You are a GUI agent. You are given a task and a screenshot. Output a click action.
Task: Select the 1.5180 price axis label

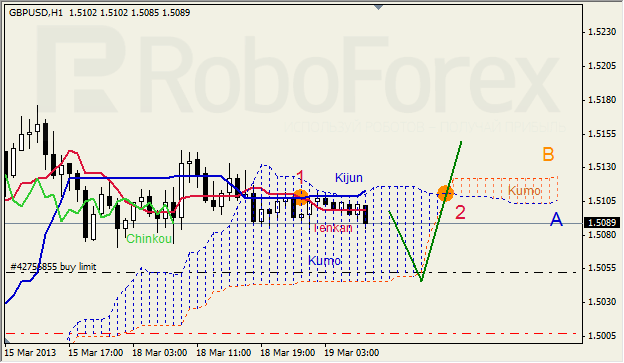[x=602, y=100]
